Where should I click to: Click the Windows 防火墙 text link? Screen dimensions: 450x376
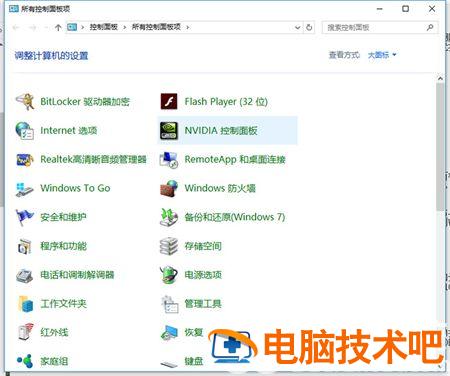click(220, 188)
